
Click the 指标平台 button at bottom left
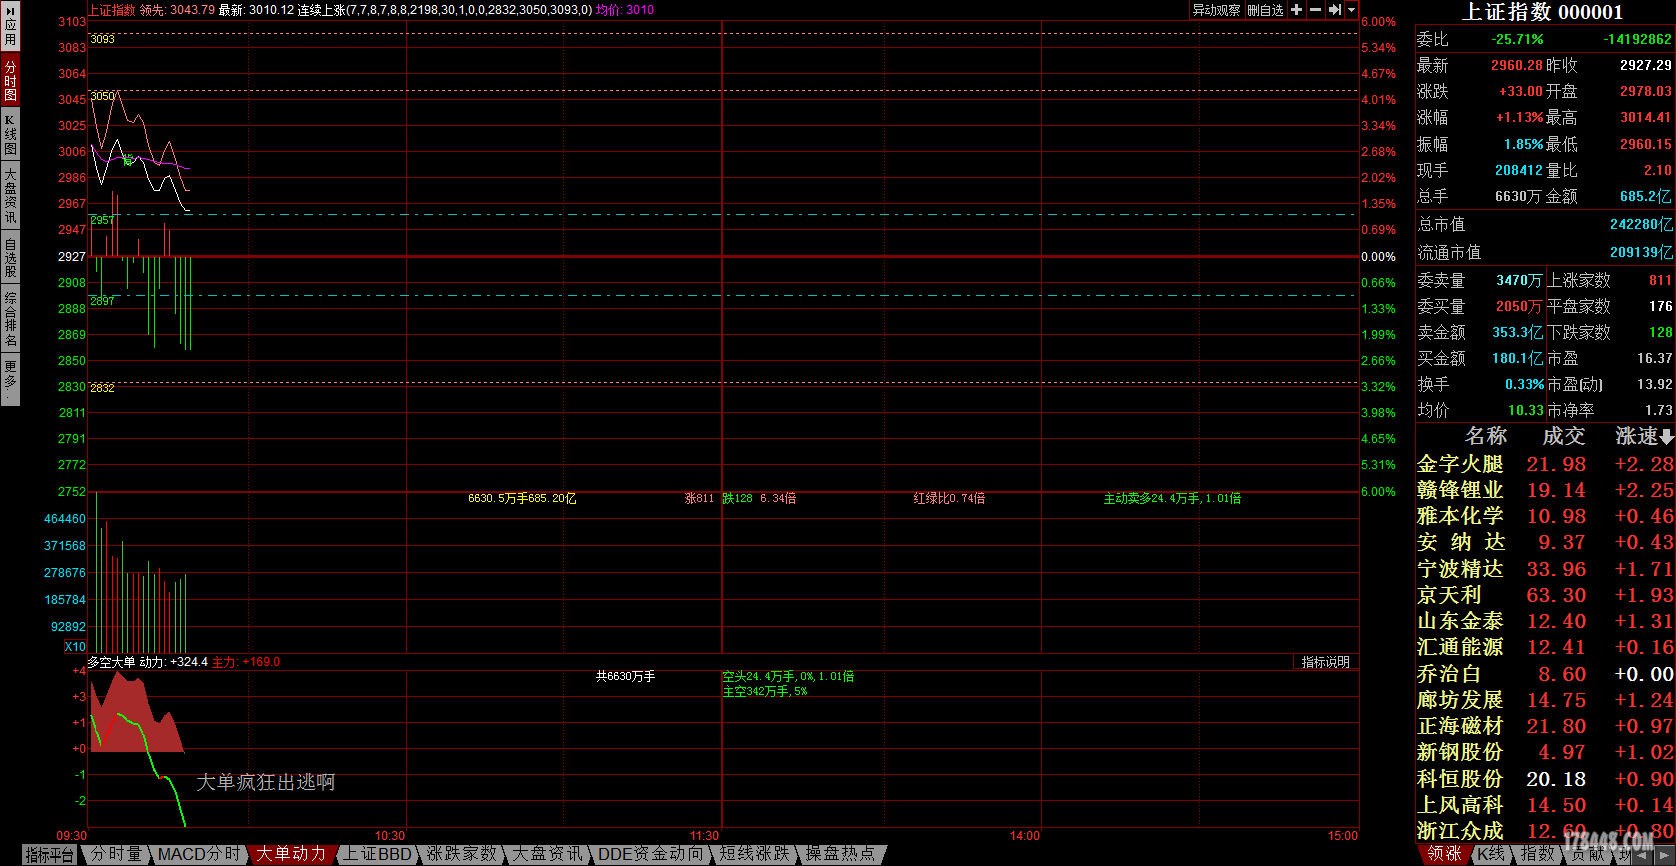click(50, 855)
